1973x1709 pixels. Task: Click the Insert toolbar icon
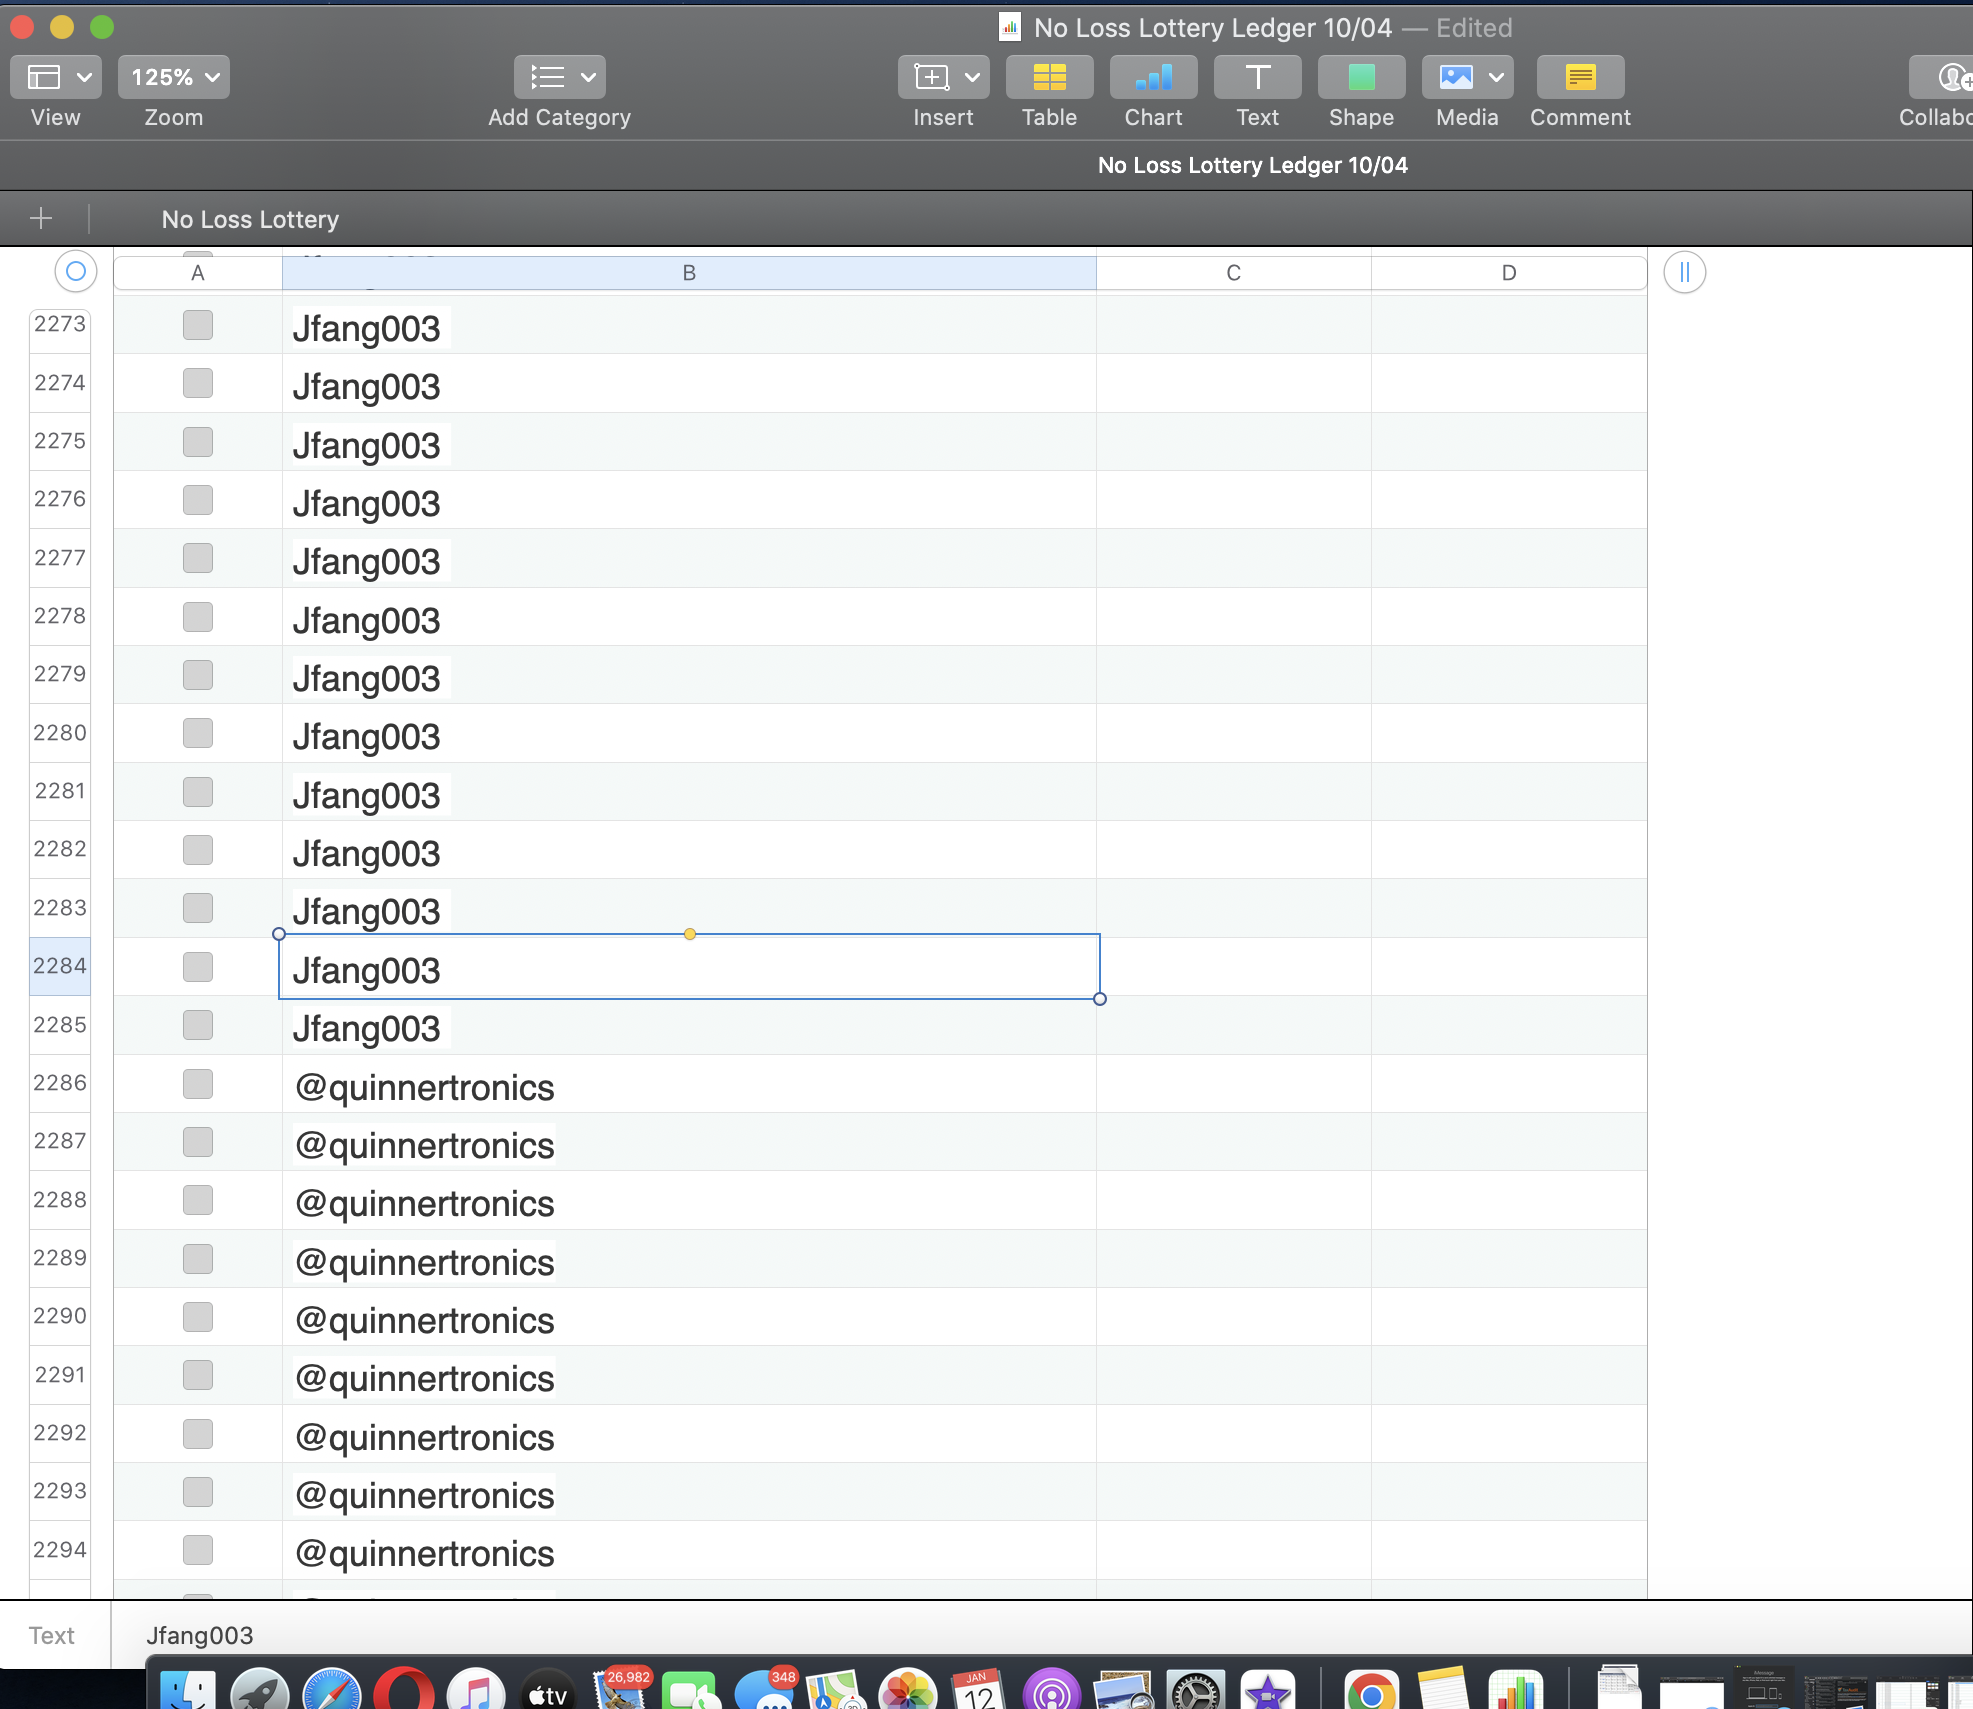[931, 77]
